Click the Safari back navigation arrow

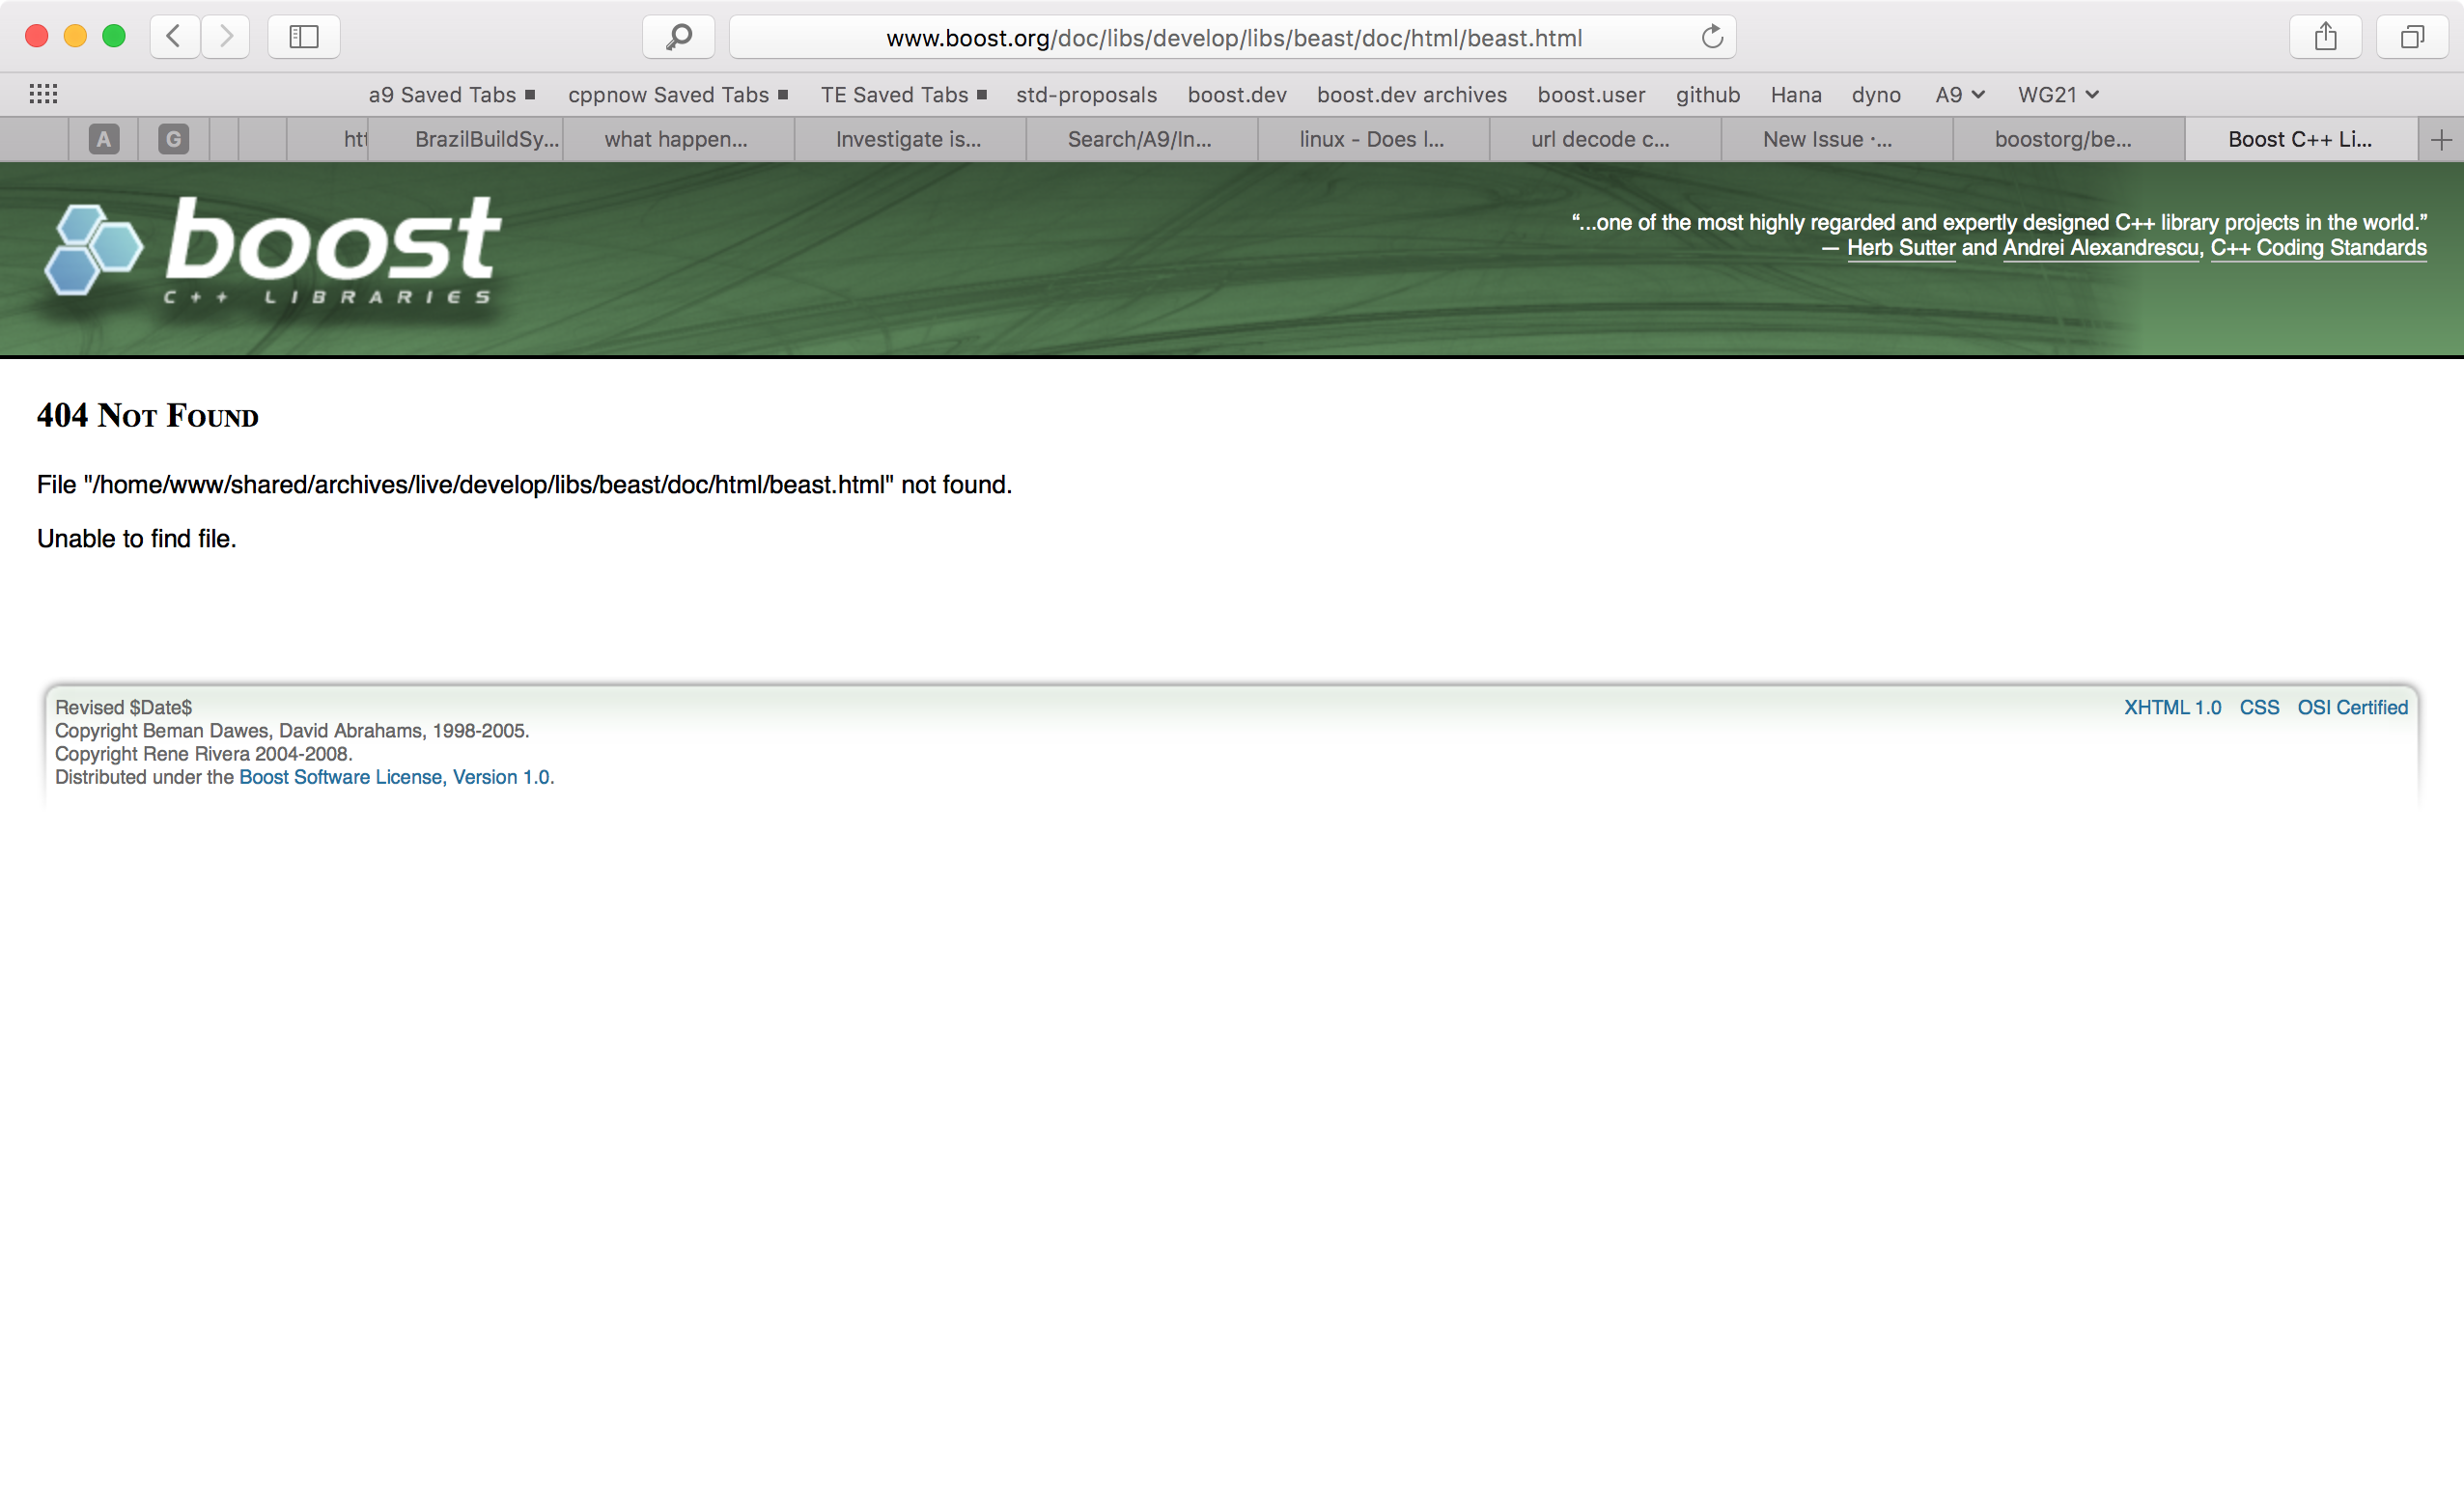(174, 37)
